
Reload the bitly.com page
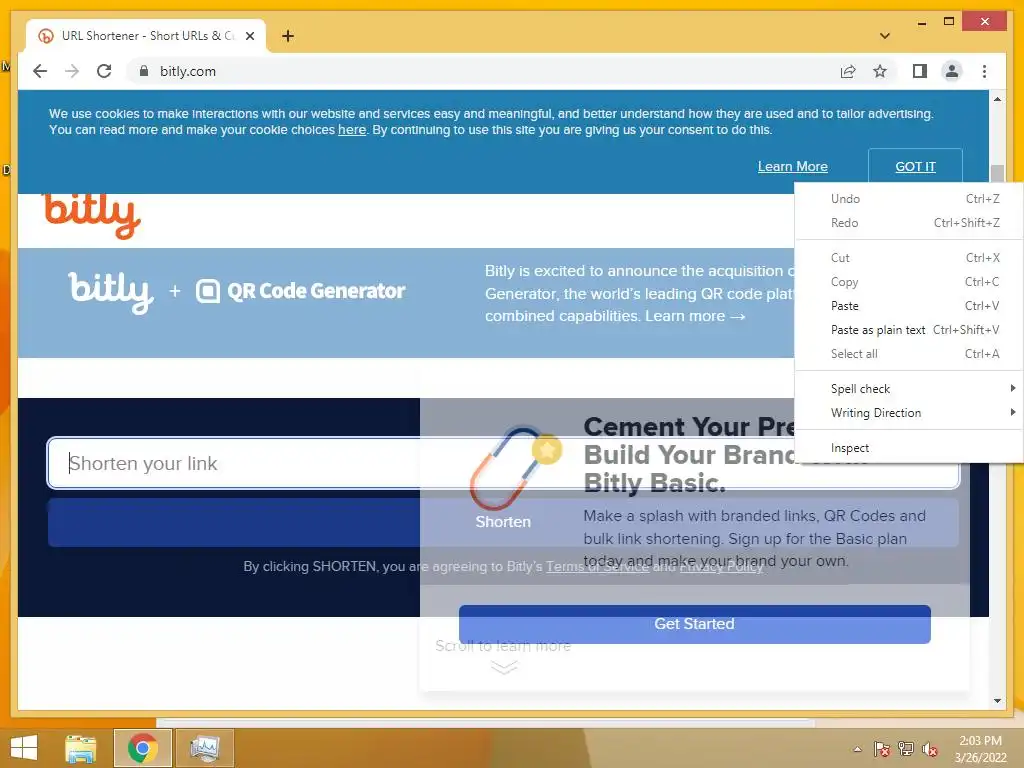(104, 71)
